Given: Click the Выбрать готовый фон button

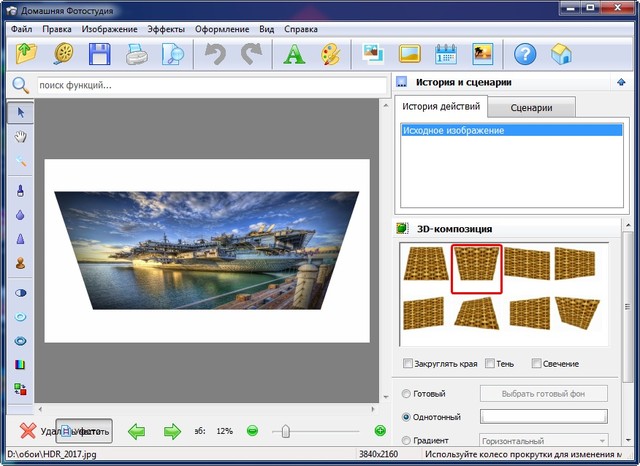Looking at the screenshot, I should coord(543,394).
